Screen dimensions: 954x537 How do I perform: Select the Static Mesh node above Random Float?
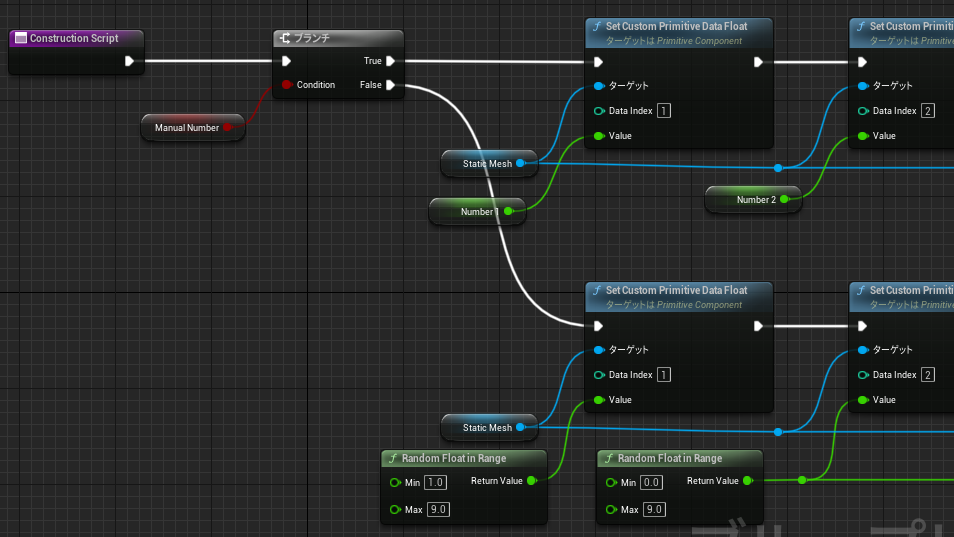[x=489, y=428]
